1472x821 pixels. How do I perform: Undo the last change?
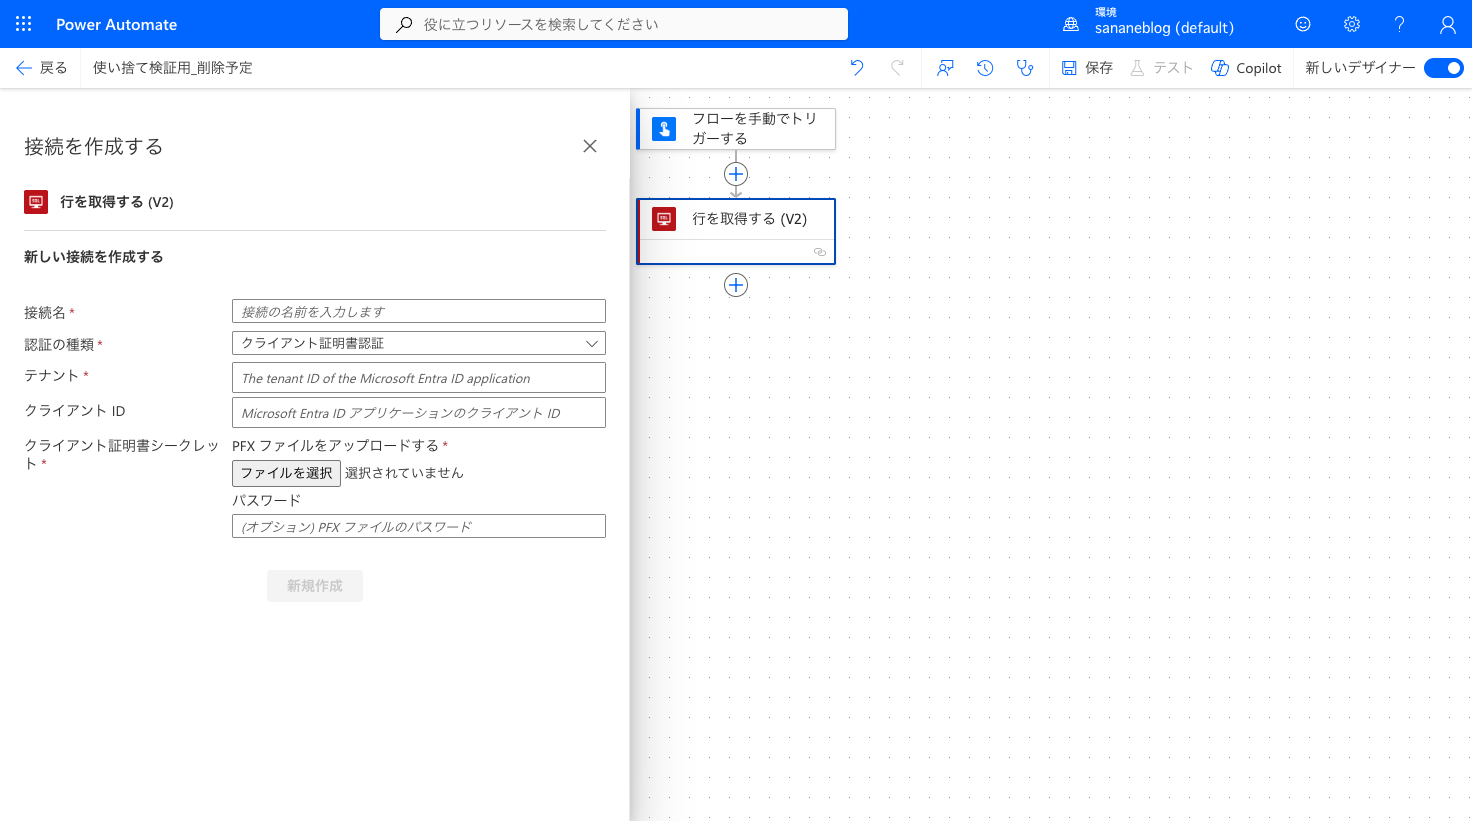click(x=857, y=68)
